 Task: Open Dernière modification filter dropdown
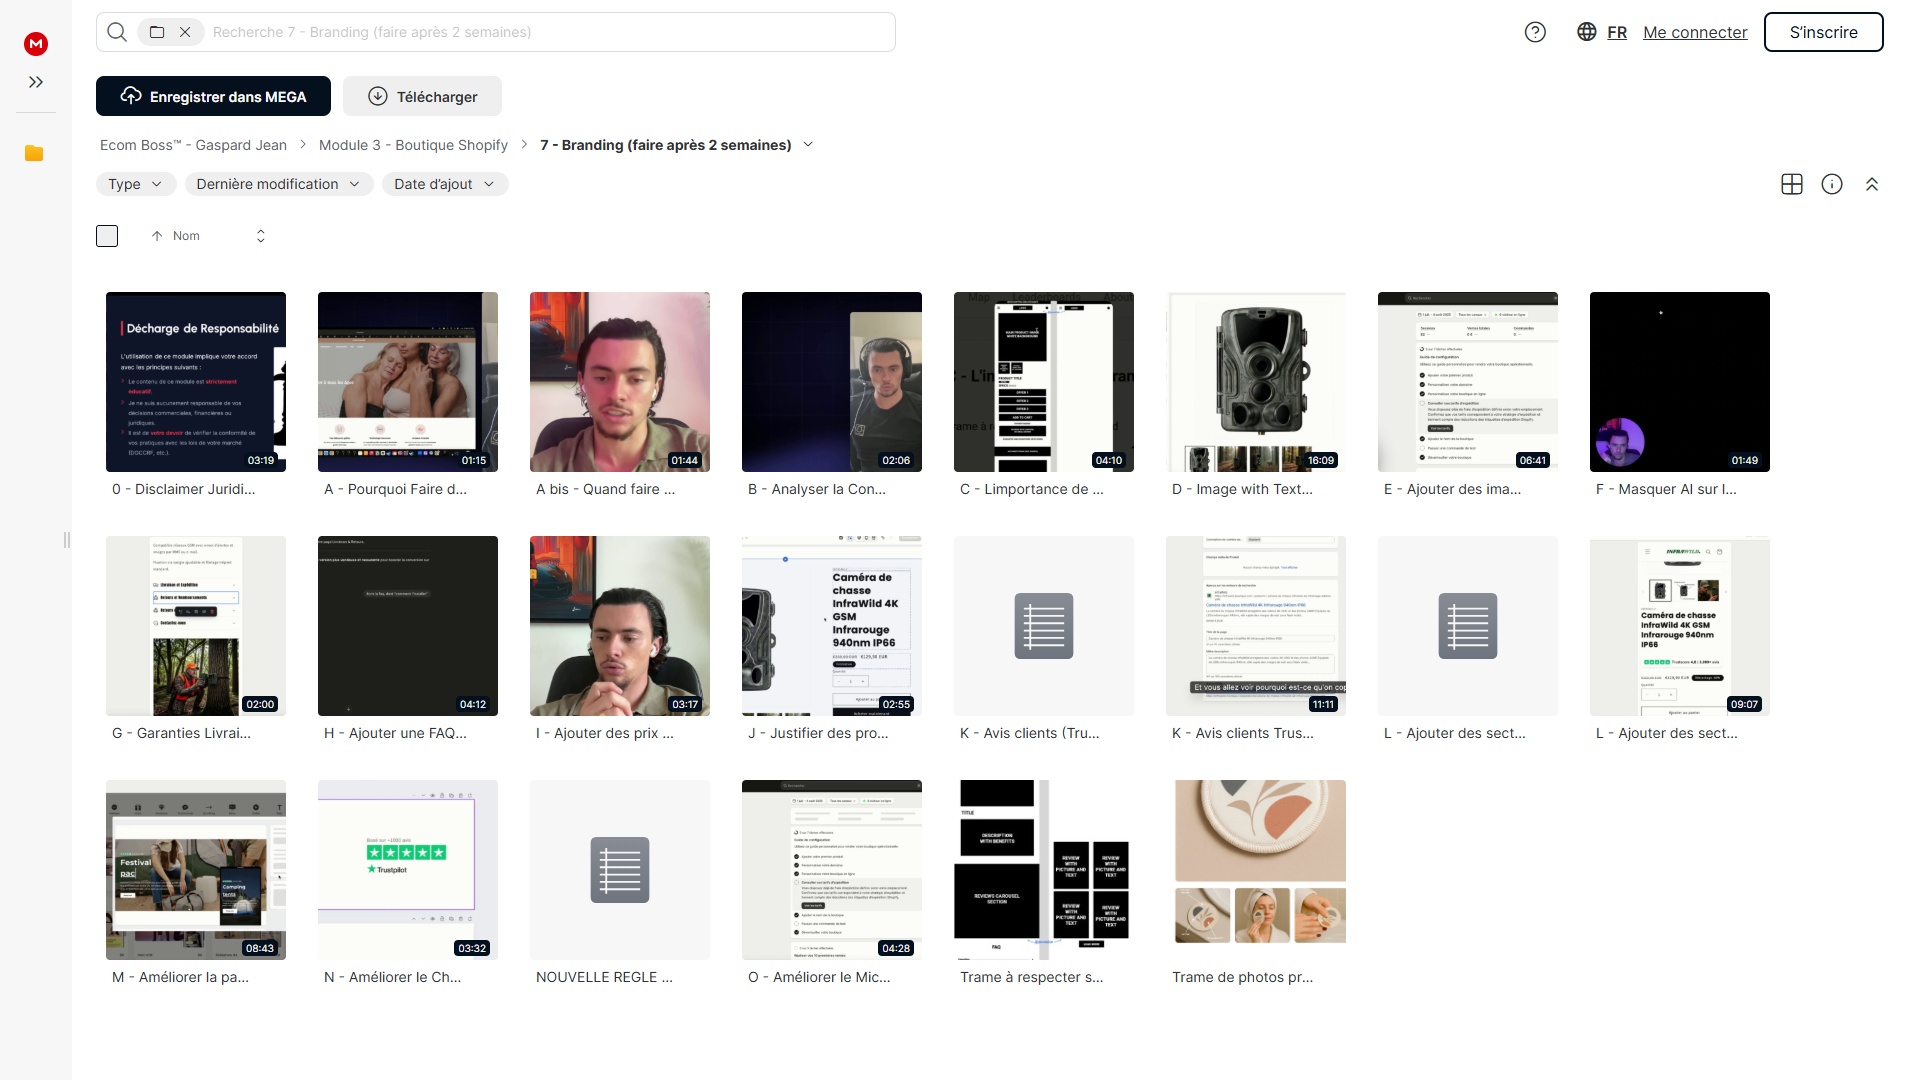pos(279,184)
